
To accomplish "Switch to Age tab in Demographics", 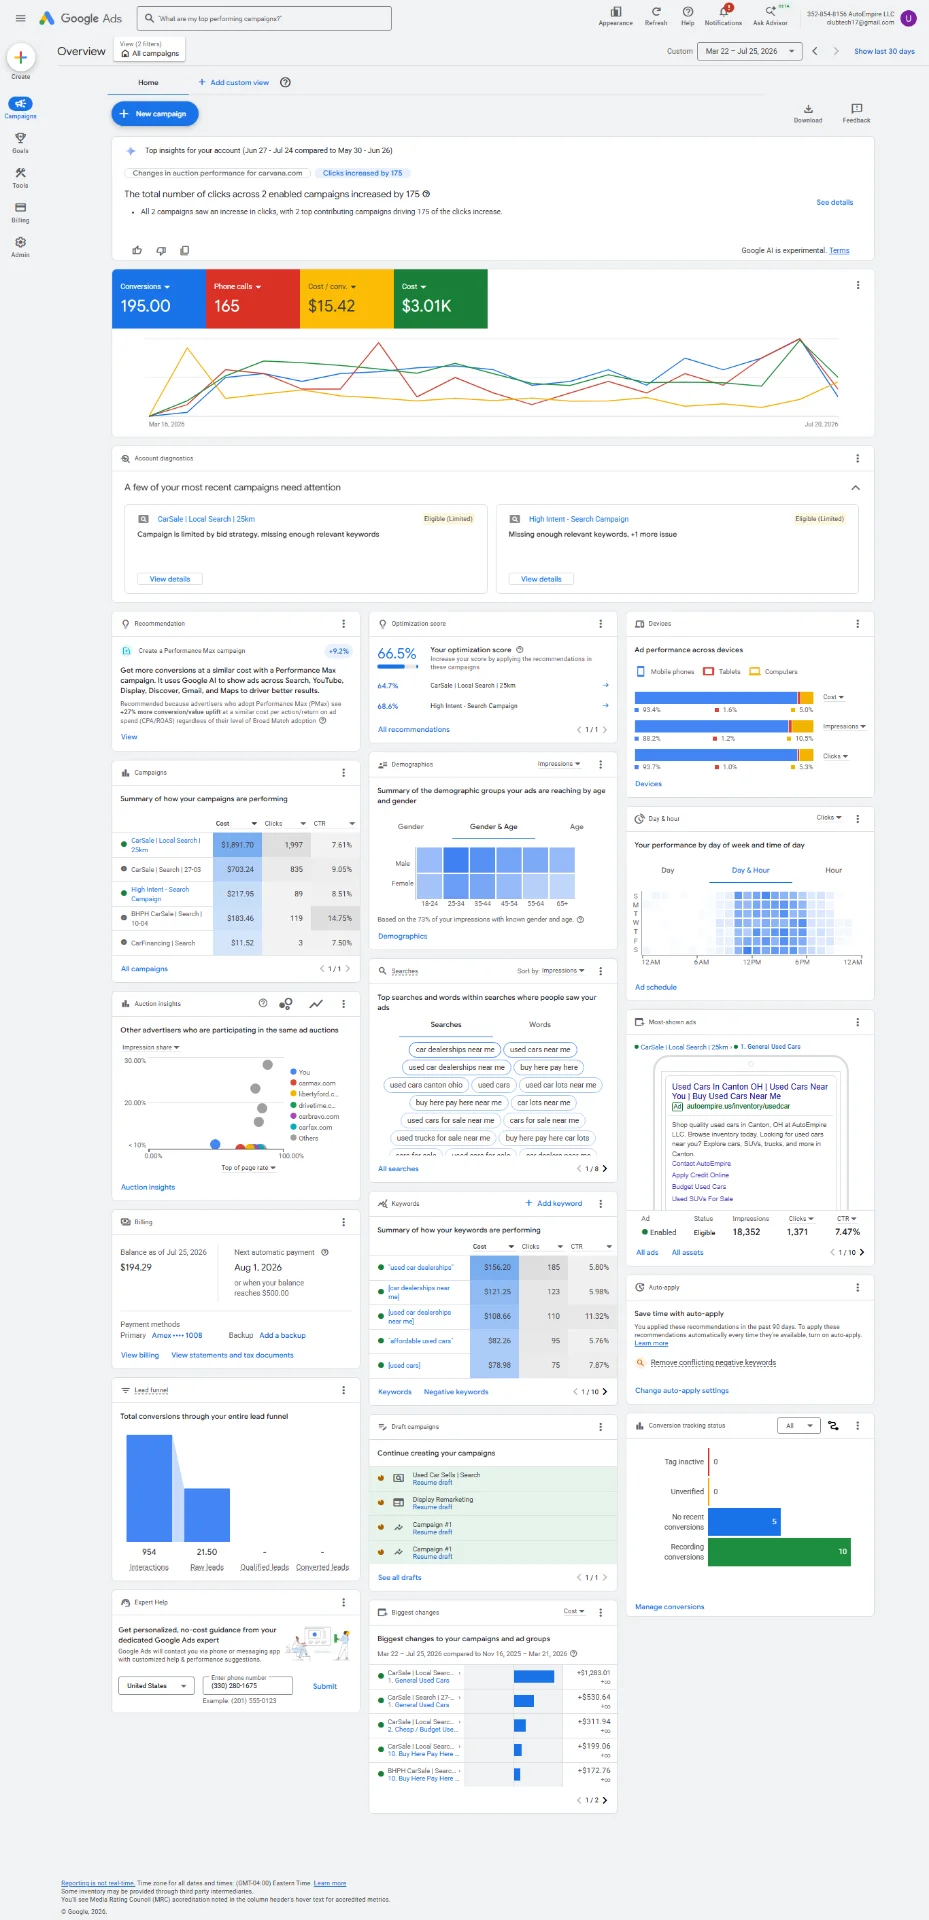I will (577, 827).
